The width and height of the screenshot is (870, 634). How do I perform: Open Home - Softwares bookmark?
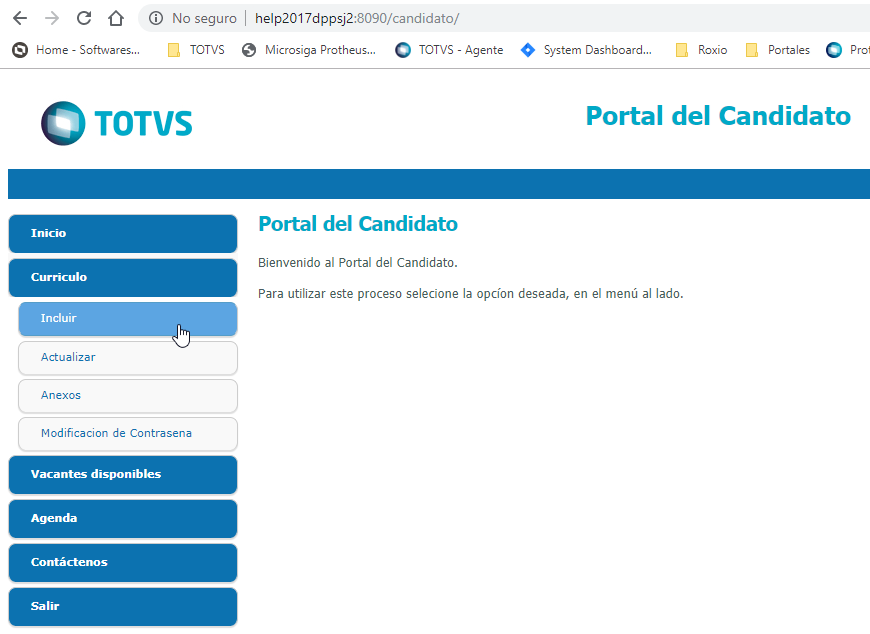[76, 50]
